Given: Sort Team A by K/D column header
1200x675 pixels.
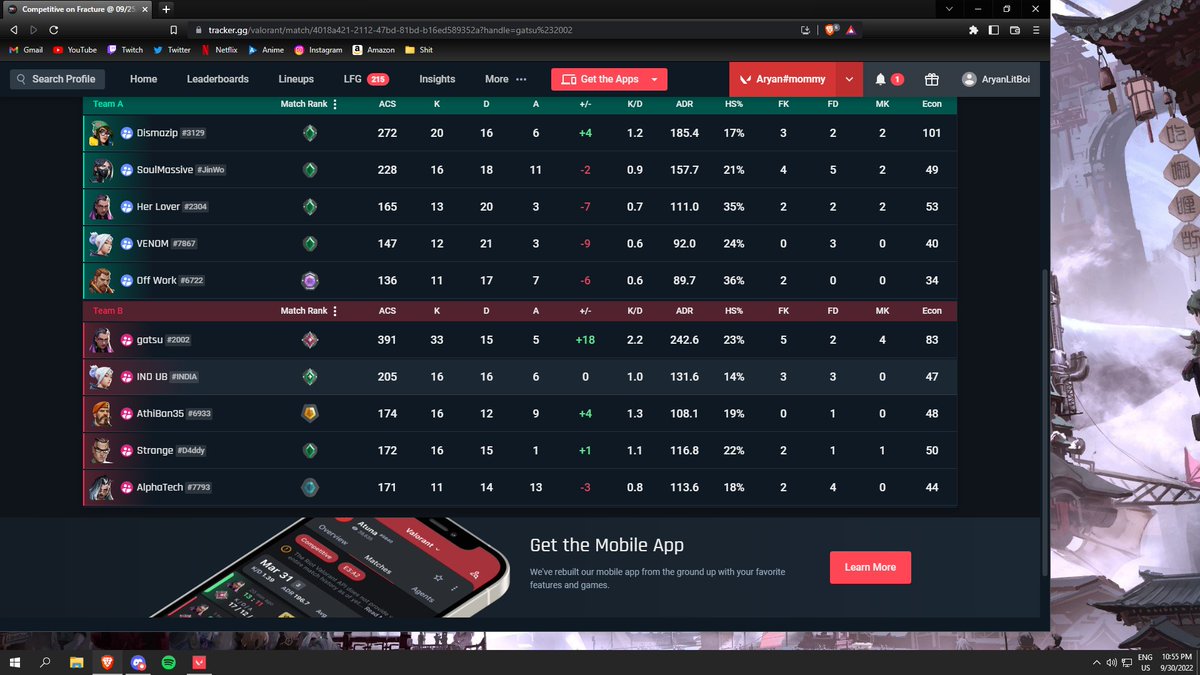Looking at the screenshot, I should click(x=635, y=103).
